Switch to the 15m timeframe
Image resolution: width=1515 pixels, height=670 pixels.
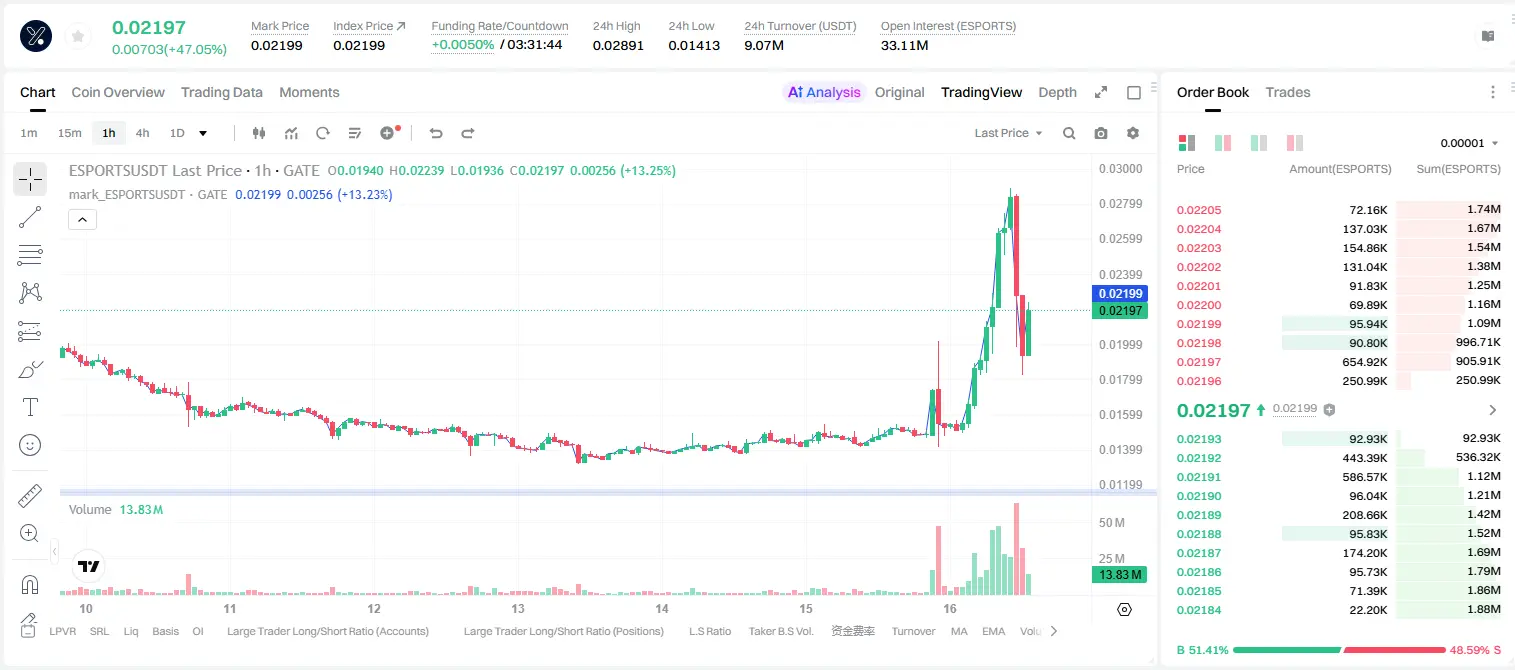pyautogui.click(x=69, y=133)
